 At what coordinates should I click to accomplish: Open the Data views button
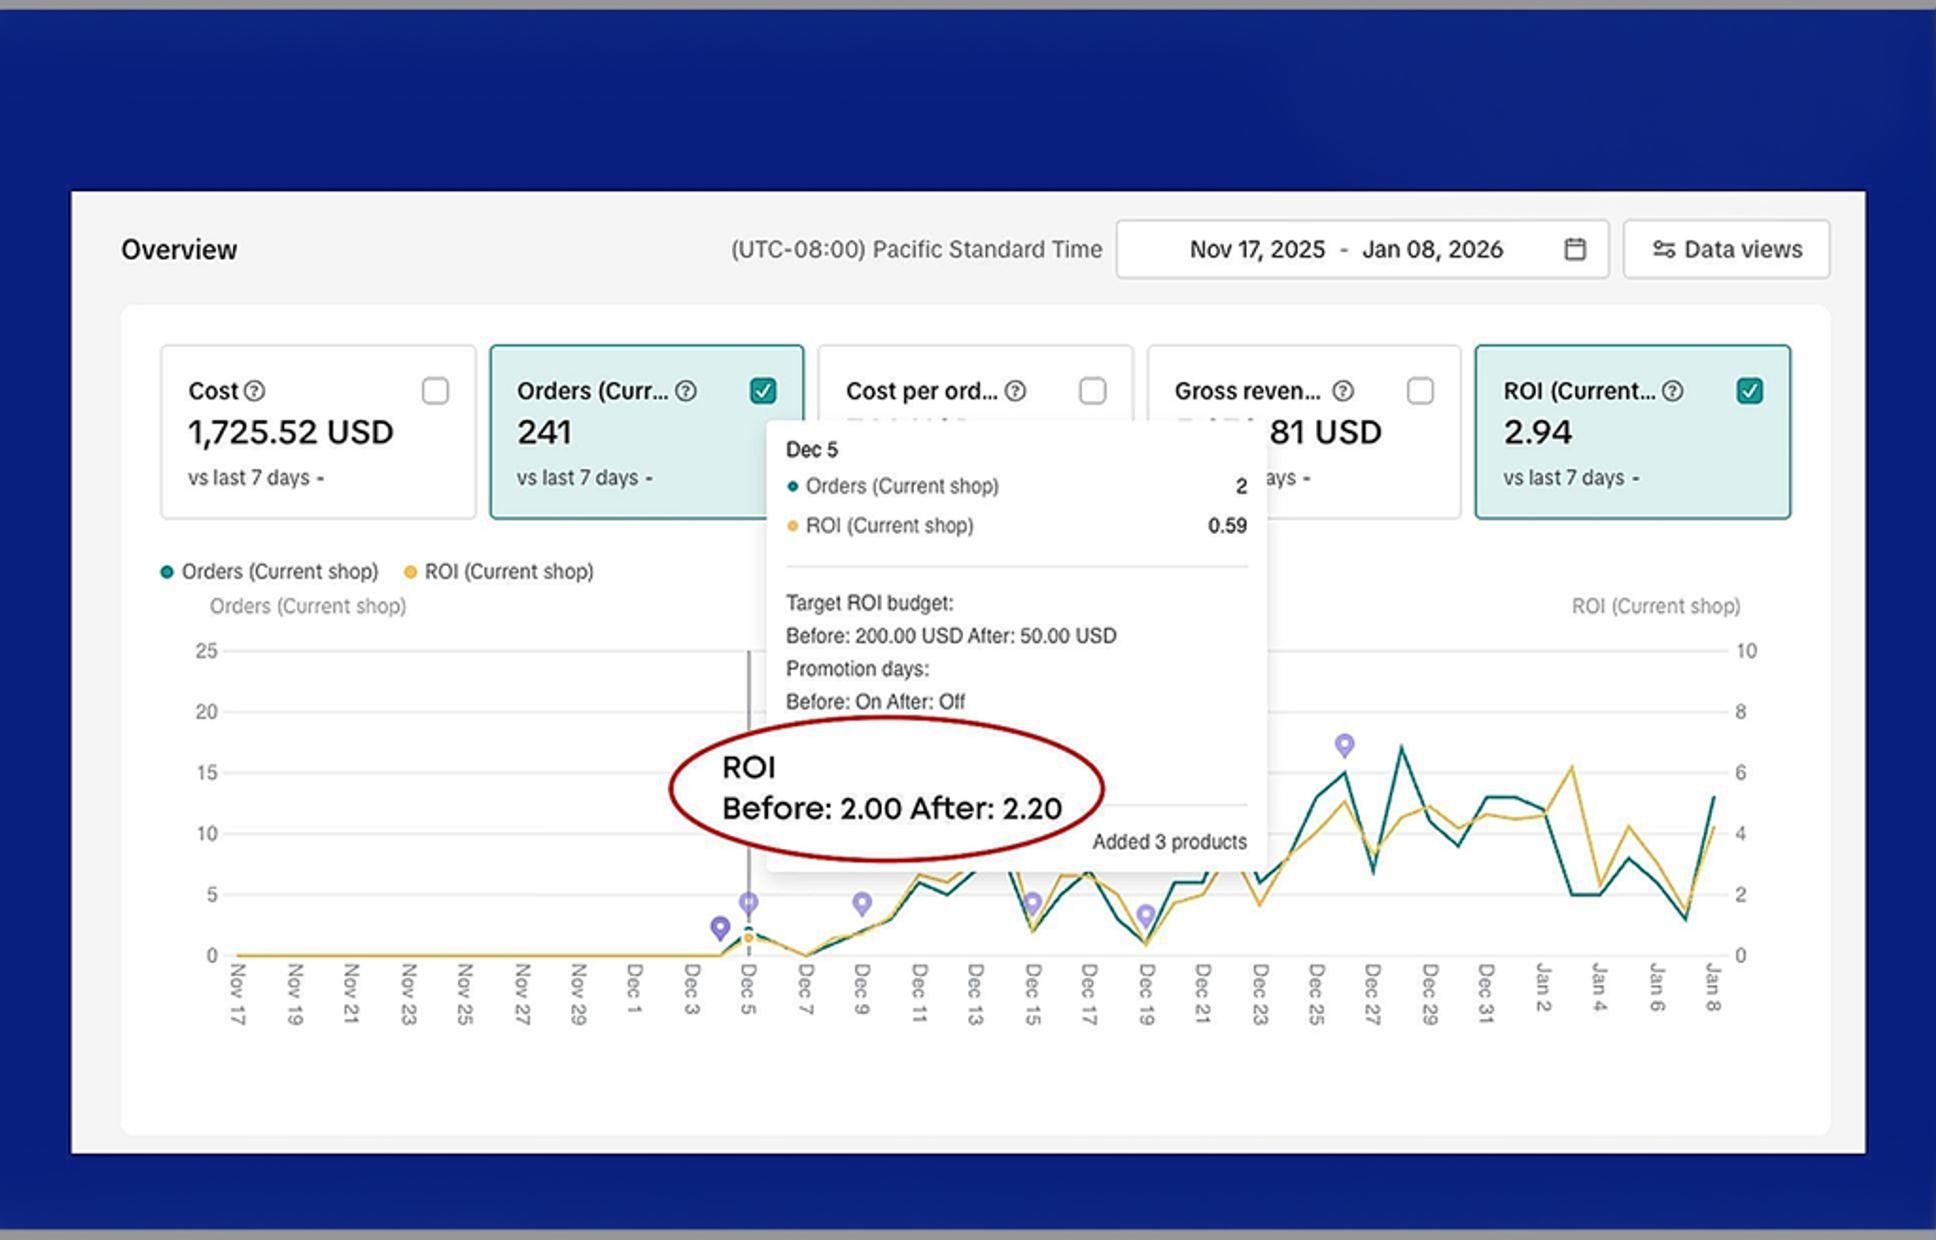click(x=1727, y=249)
